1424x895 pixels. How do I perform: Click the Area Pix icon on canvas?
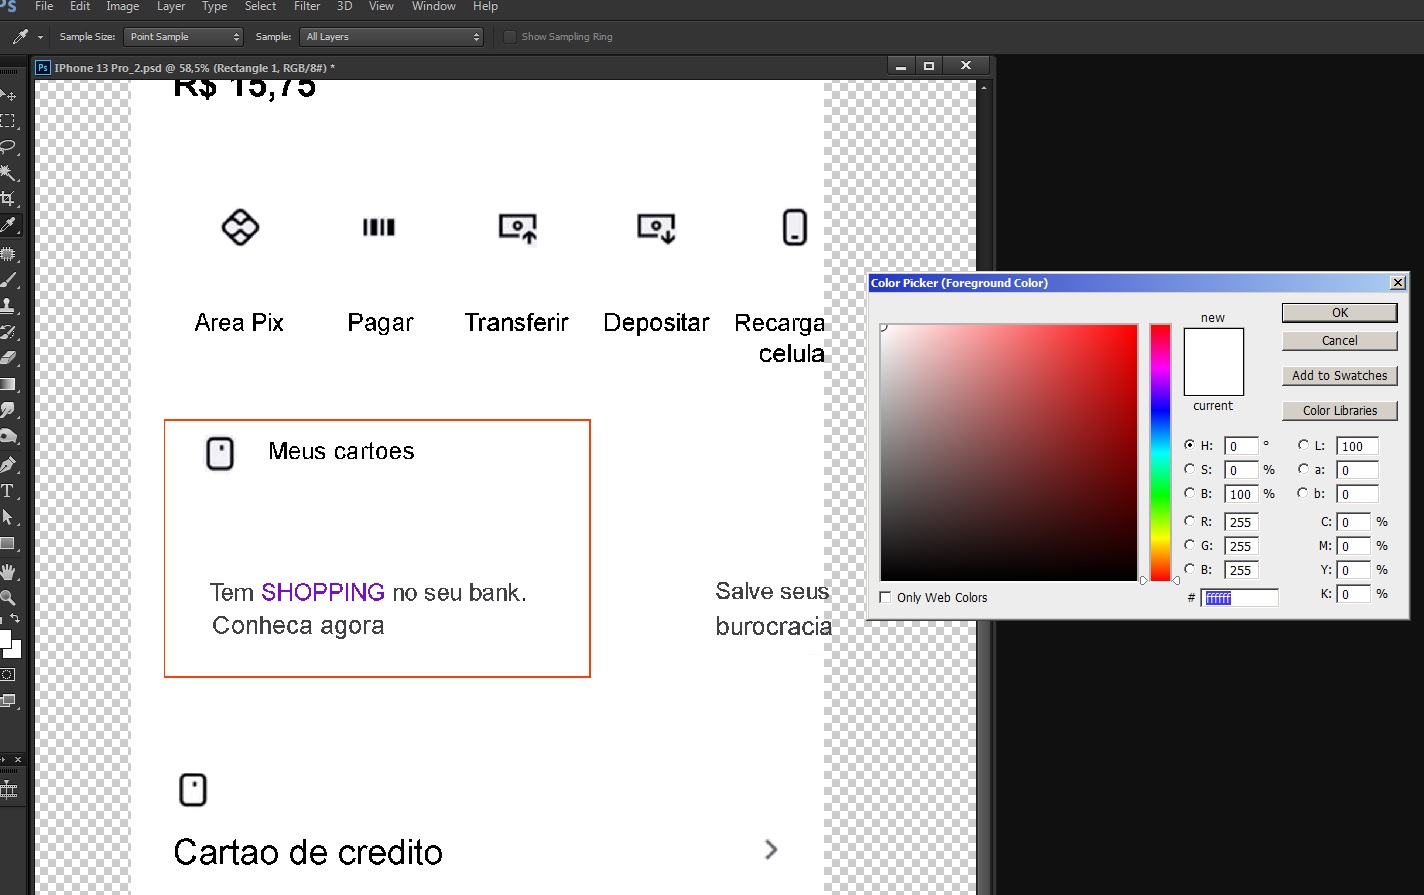[240, 227]
